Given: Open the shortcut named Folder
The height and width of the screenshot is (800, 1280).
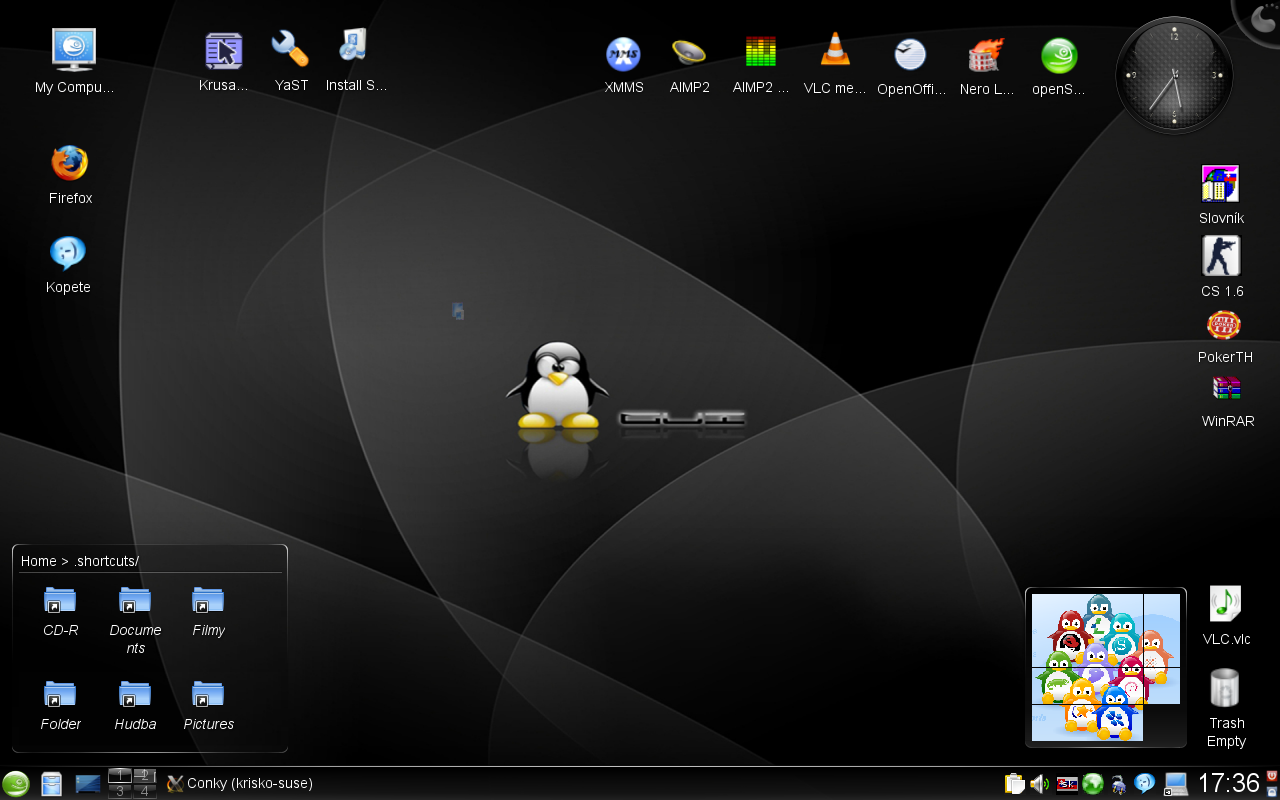Looking at the screenshot, I should (60, 705).
